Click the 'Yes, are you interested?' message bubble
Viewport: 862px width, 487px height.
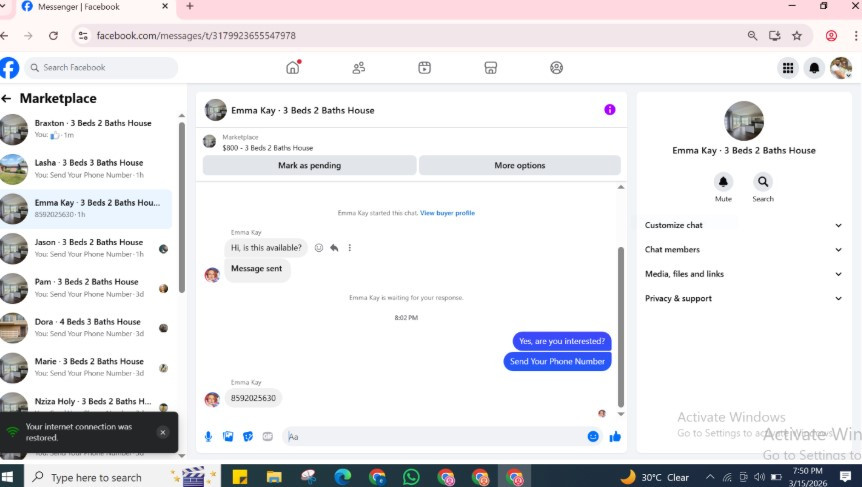coord(562,341)
